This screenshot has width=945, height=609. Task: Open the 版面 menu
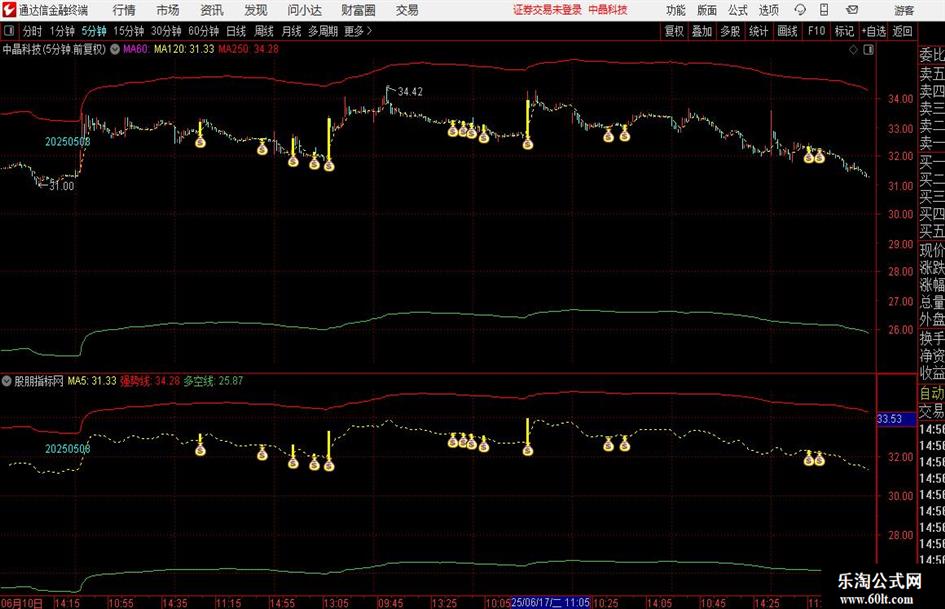coord(706,10)
